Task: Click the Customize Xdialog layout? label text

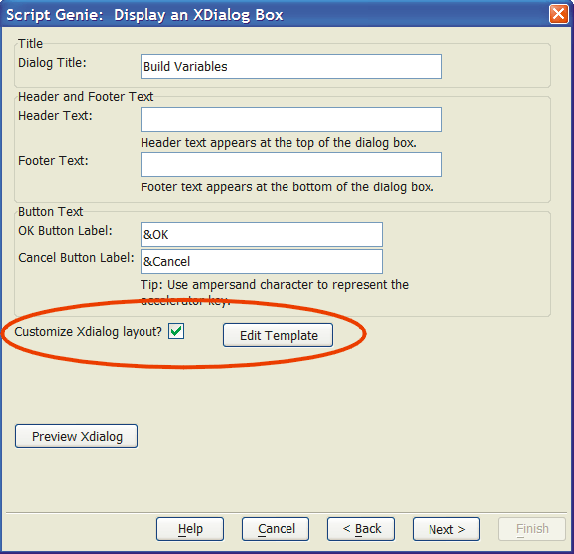Action: (x=88, y=332)
